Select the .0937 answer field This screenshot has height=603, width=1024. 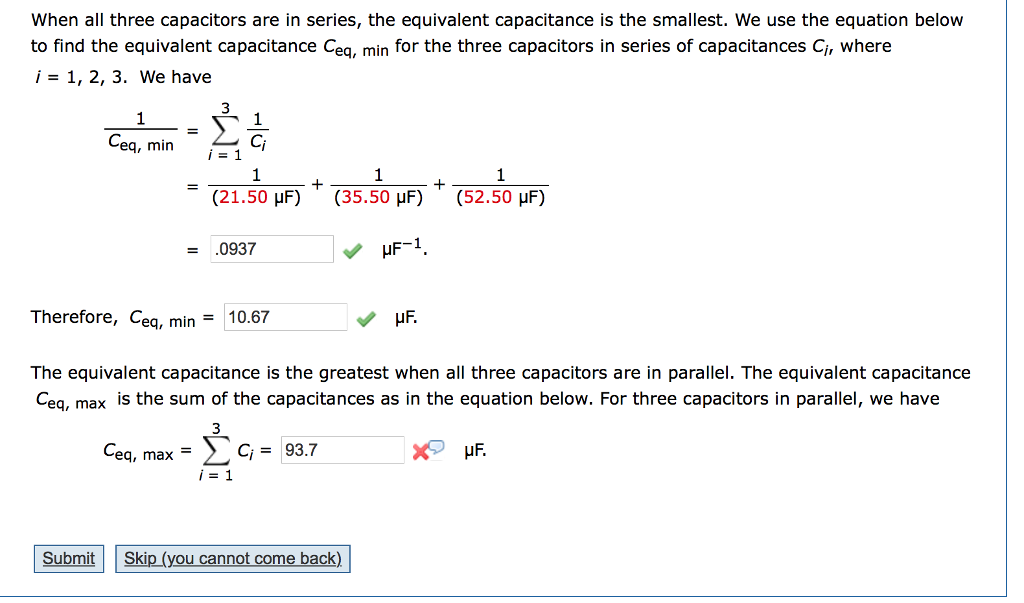(272, 248)
